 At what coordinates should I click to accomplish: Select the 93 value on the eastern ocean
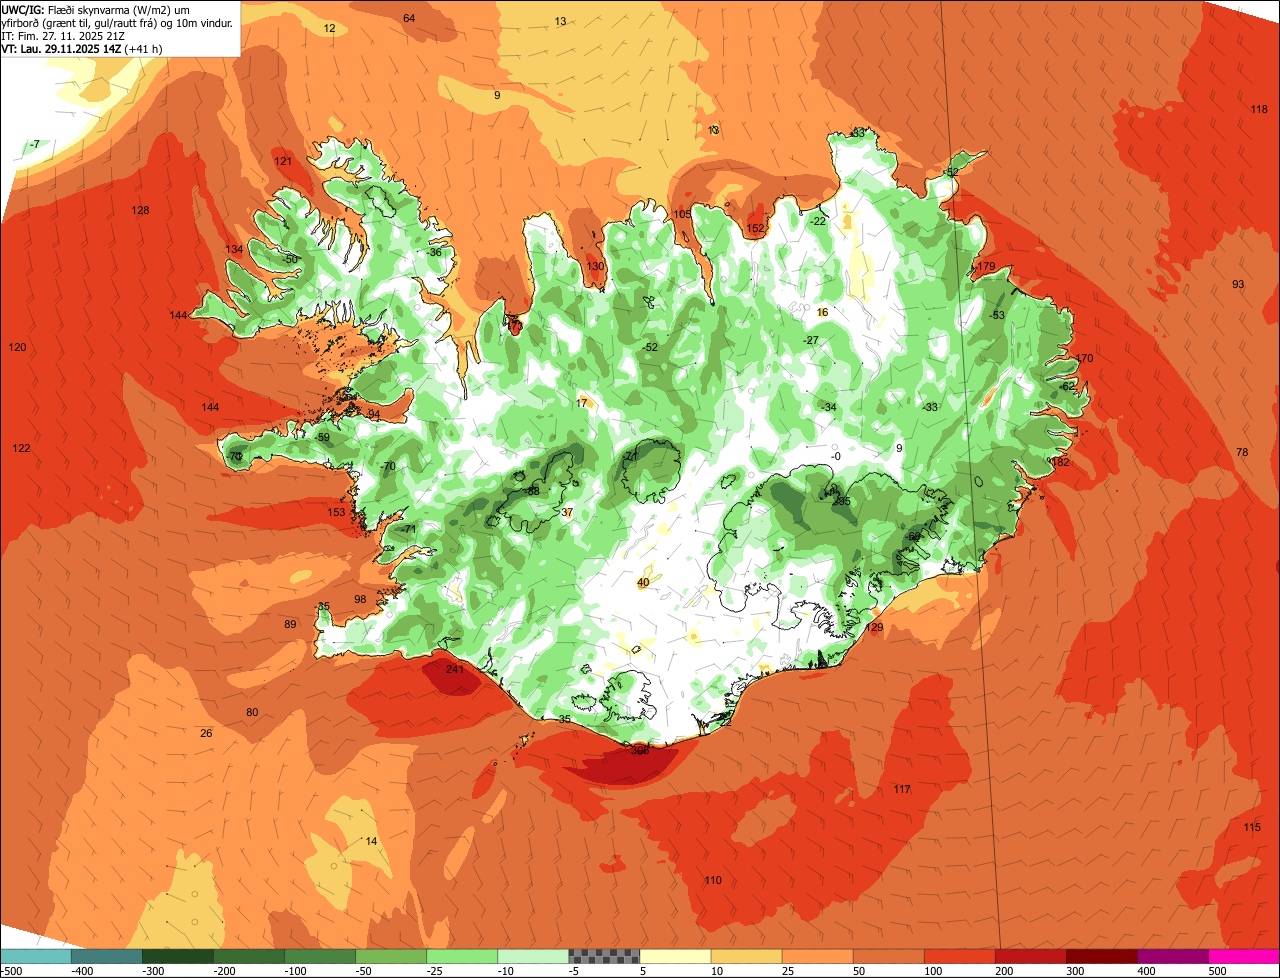point(1238,285)
